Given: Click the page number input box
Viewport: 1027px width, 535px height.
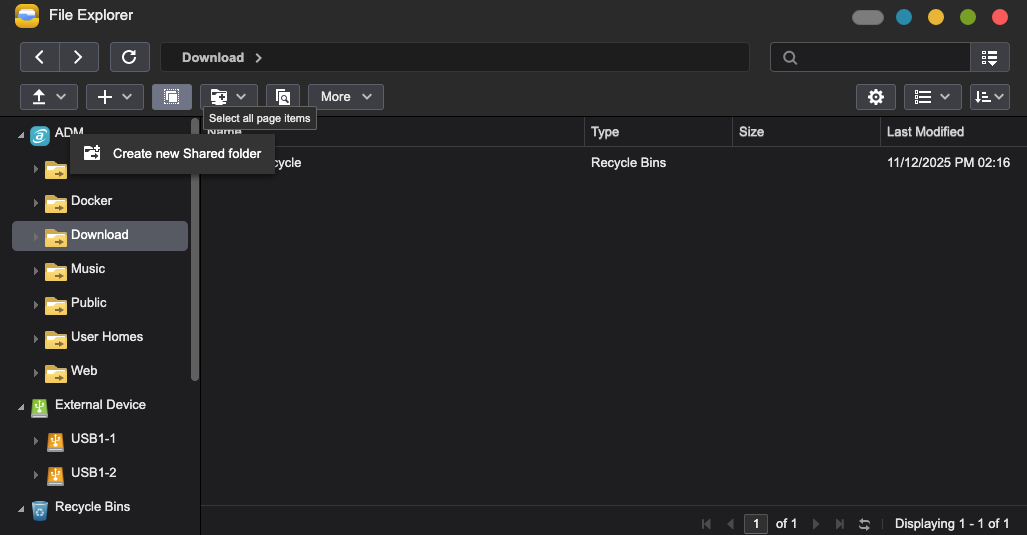Looking at the screenshot, I should tap(756, 524).
